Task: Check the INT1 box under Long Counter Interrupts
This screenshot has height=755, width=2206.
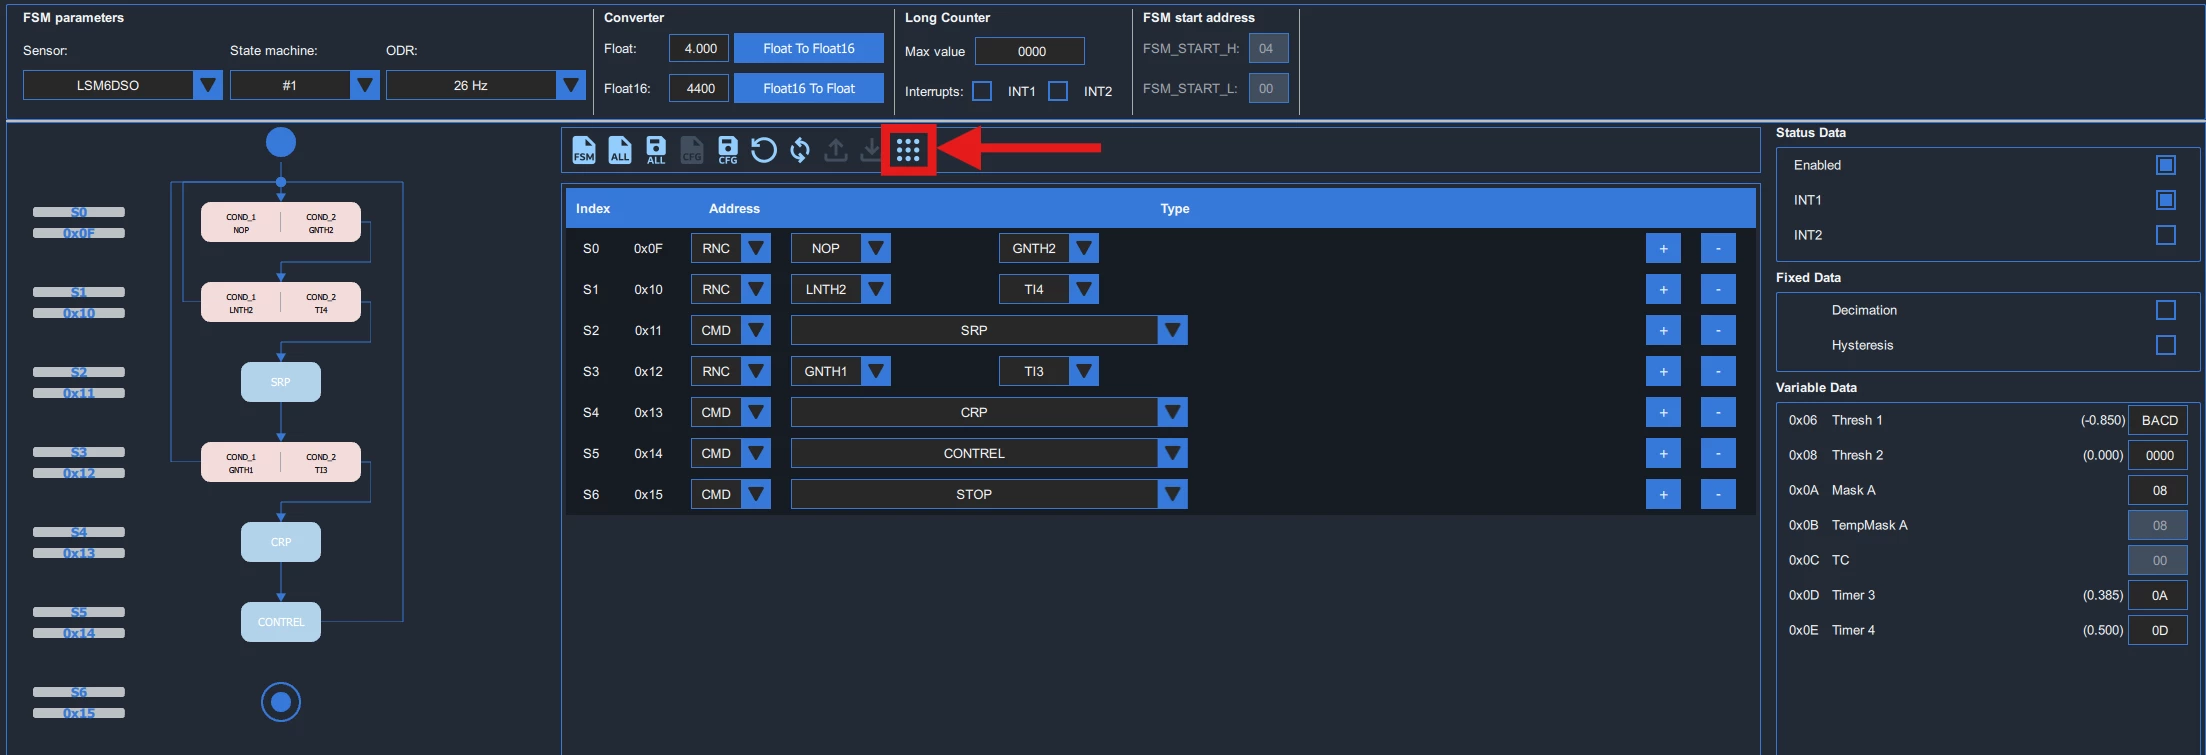Action: click(982, 91)
